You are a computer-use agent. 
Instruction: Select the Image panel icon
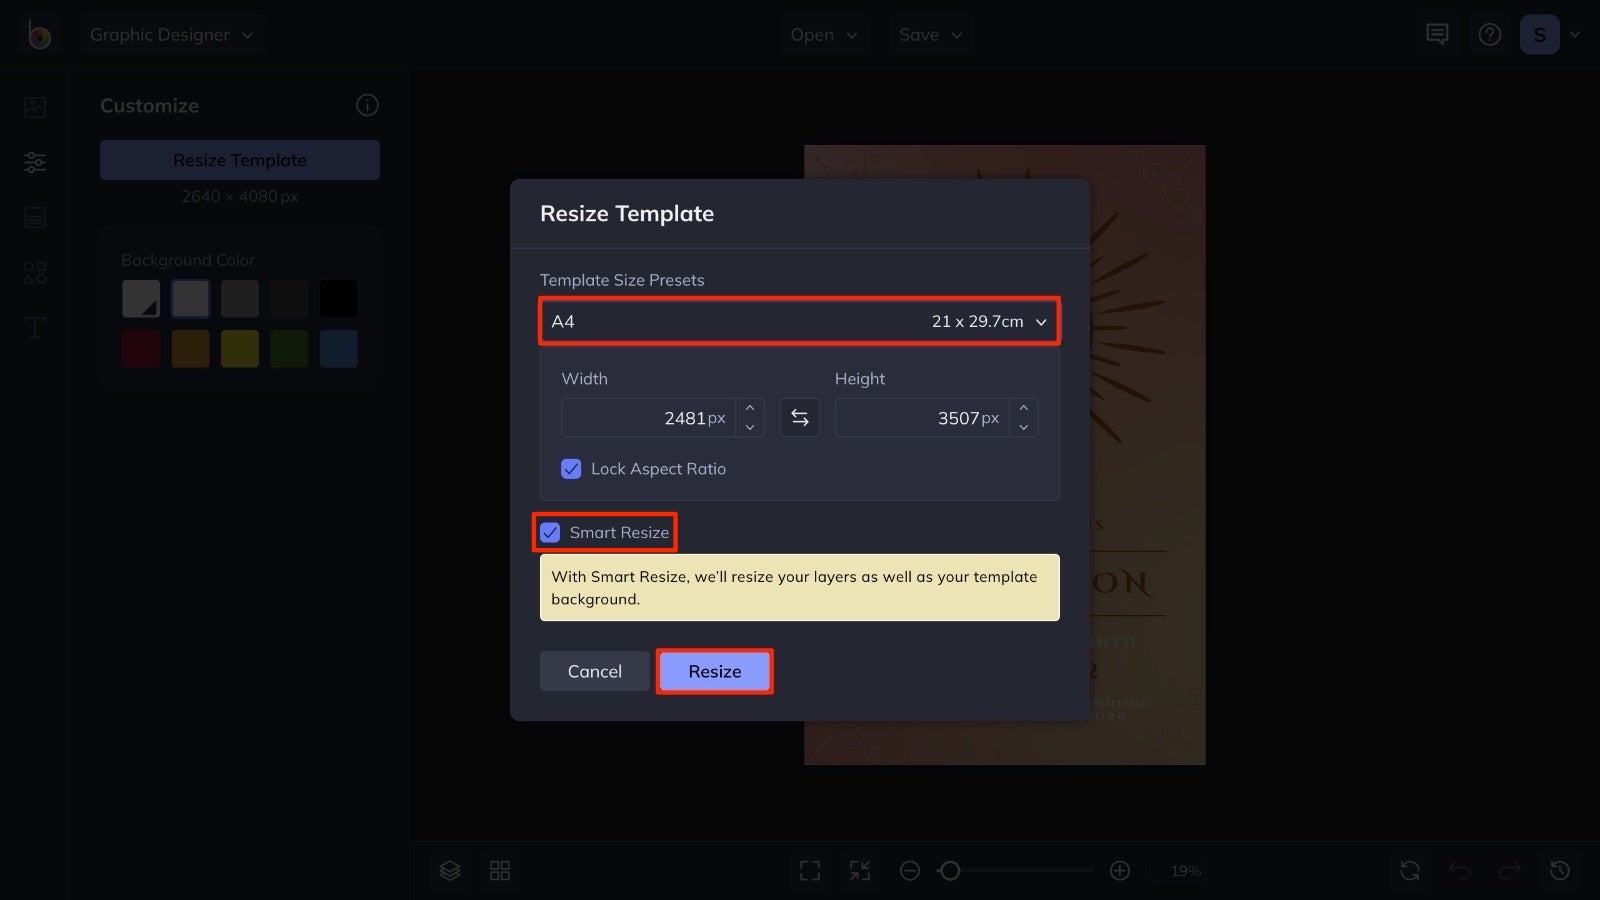point(34,107)
